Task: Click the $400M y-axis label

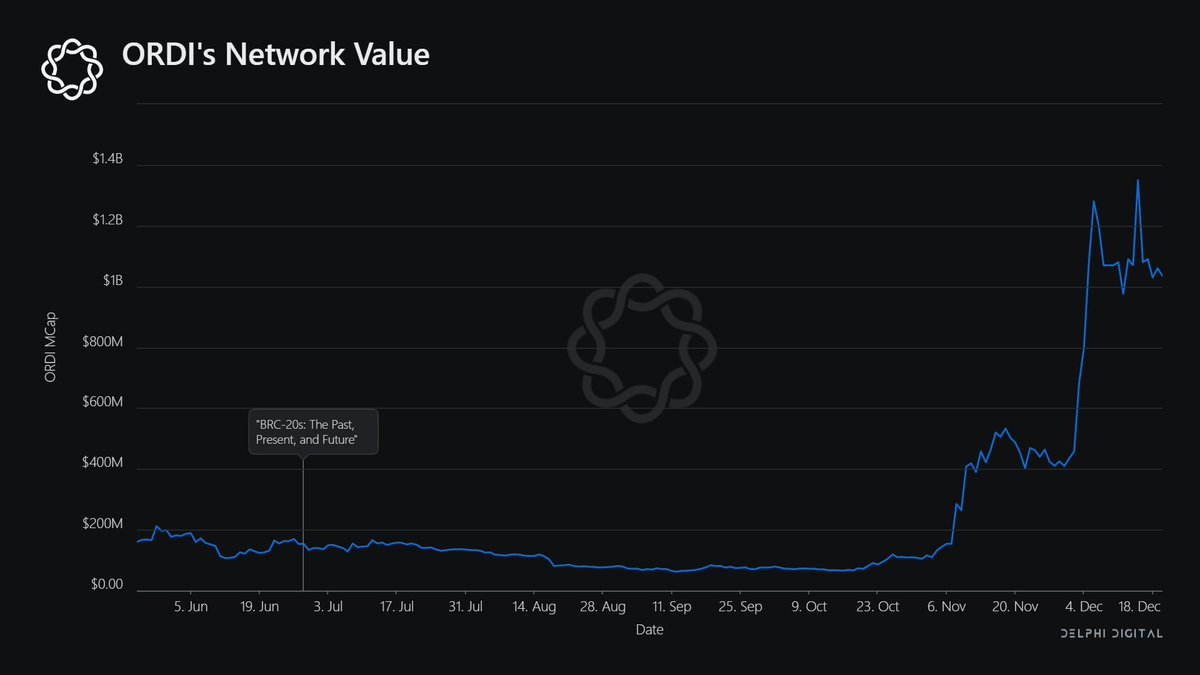Action: coord(102,464)
